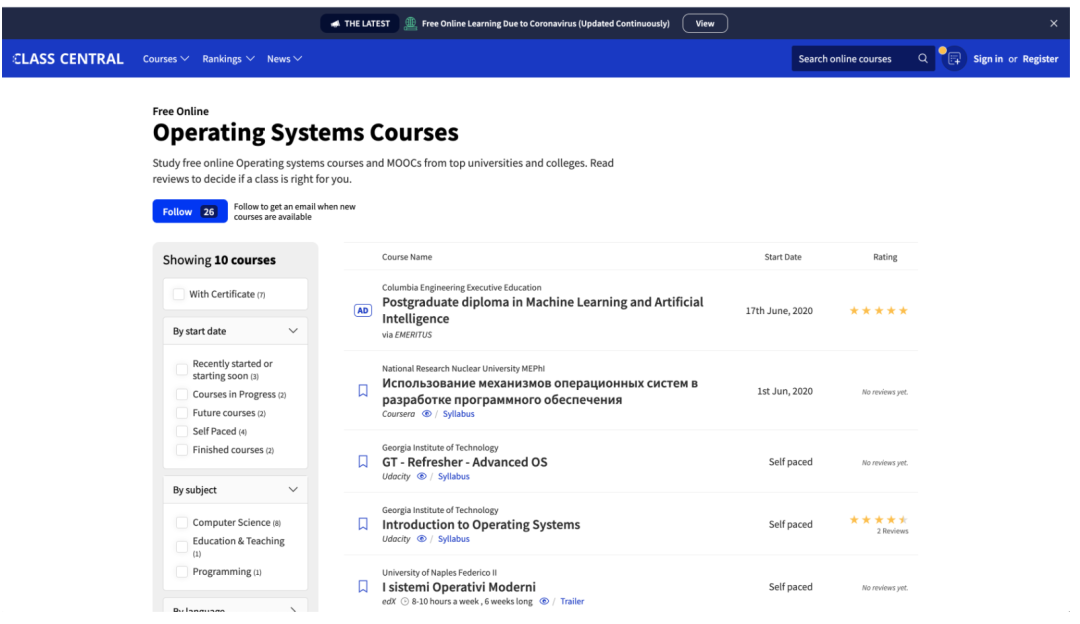Filter by Computer Science subject
The height and width of the screenshot is (624, 1080).
point(182,523)
